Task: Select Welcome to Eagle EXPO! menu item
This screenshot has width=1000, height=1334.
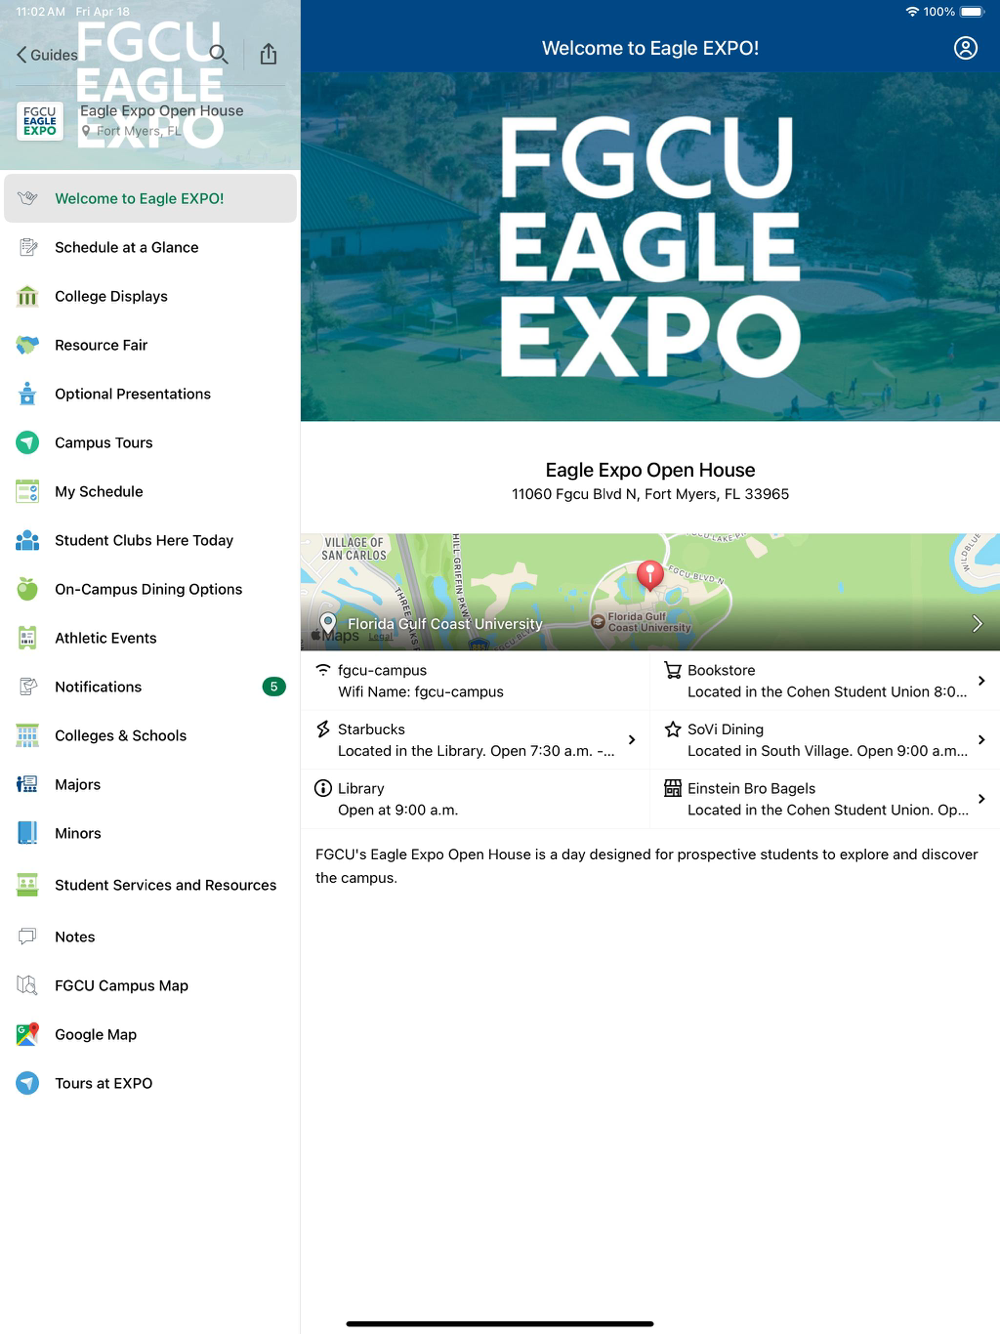Action: pyautogui.click(x=150, y=198)
